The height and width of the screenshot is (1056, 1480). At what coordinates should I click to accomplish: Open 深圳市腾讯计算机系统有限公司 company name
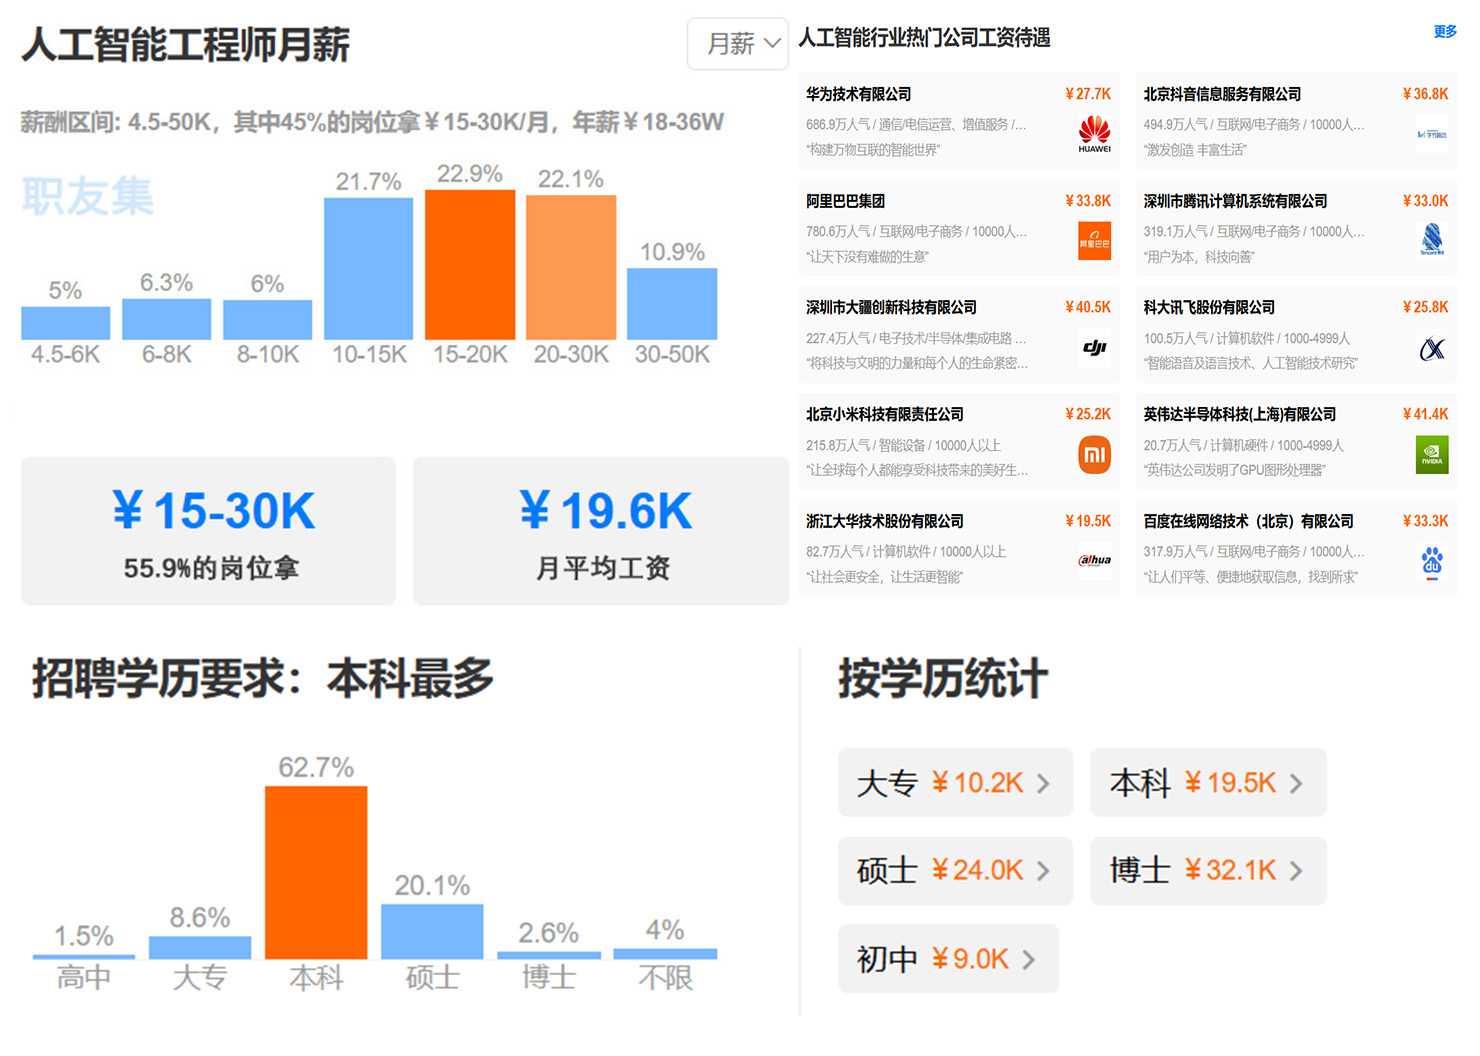pyautogui.click(x=1235, y=201)
